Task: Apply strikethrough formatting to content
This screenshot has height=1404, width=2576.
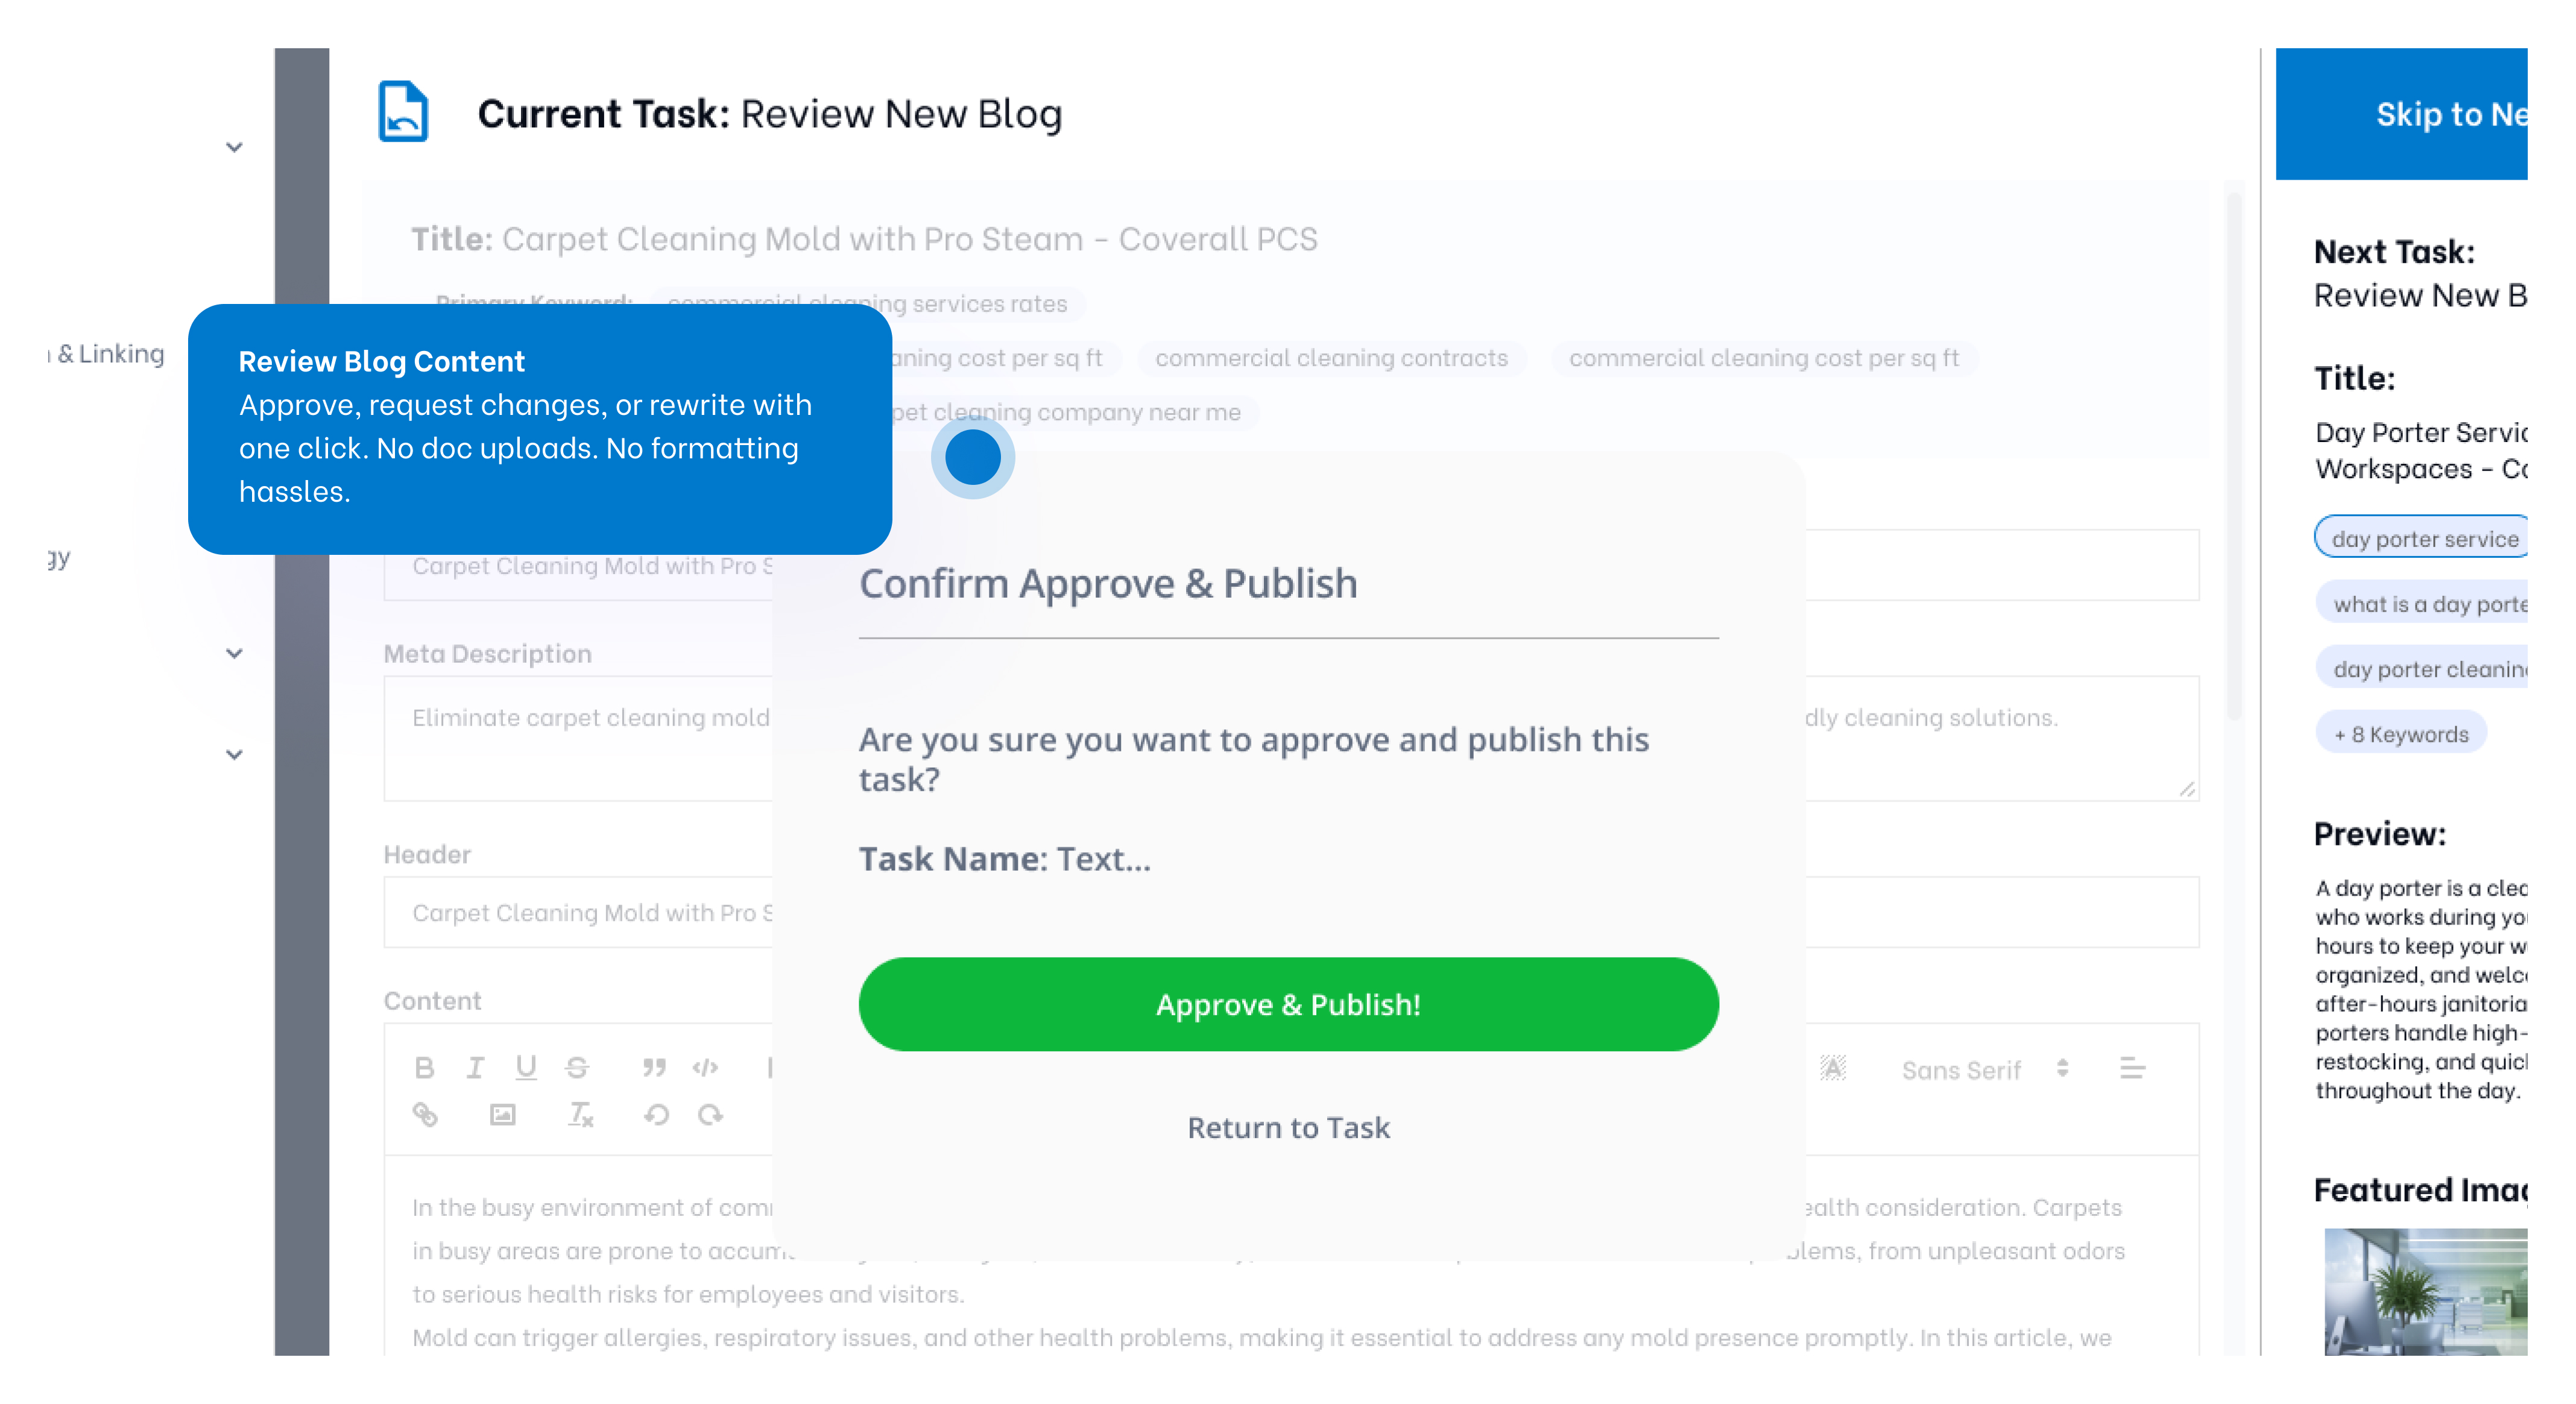Action: tap(577, 1068)
